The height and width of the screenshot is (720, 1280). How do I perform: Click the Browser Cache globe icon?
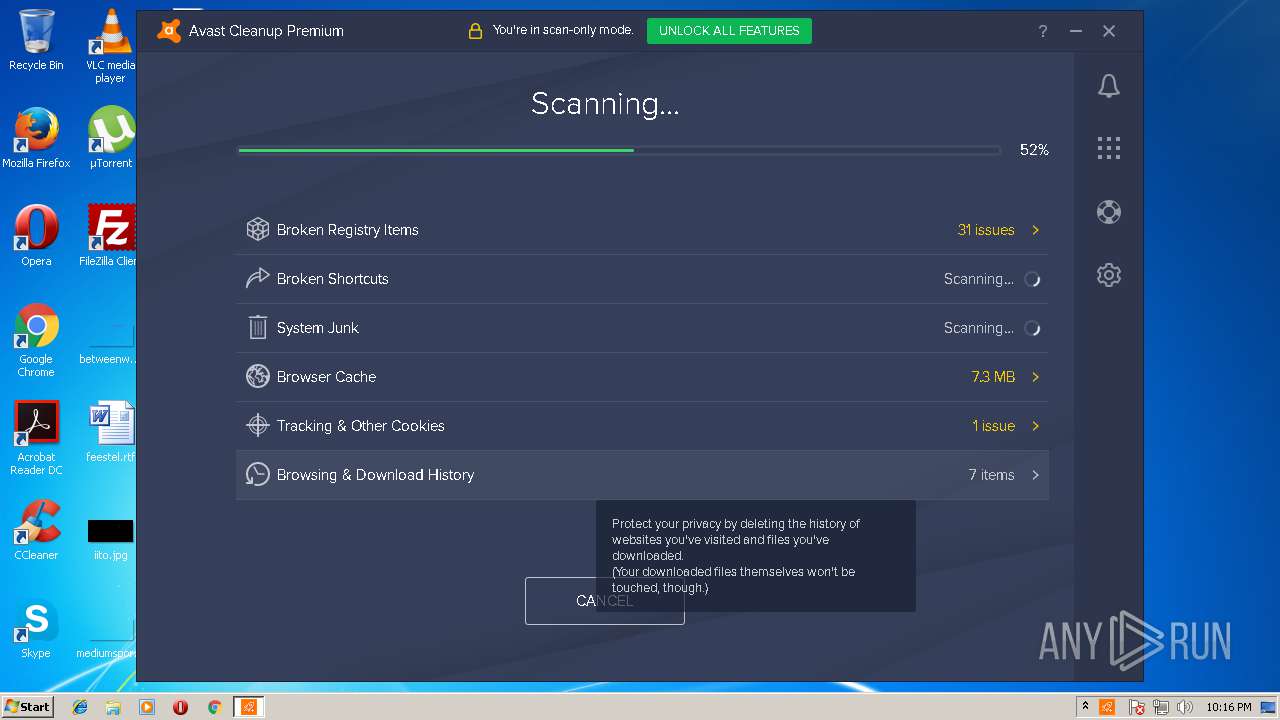pyautogui.click(x=258, y=376)
